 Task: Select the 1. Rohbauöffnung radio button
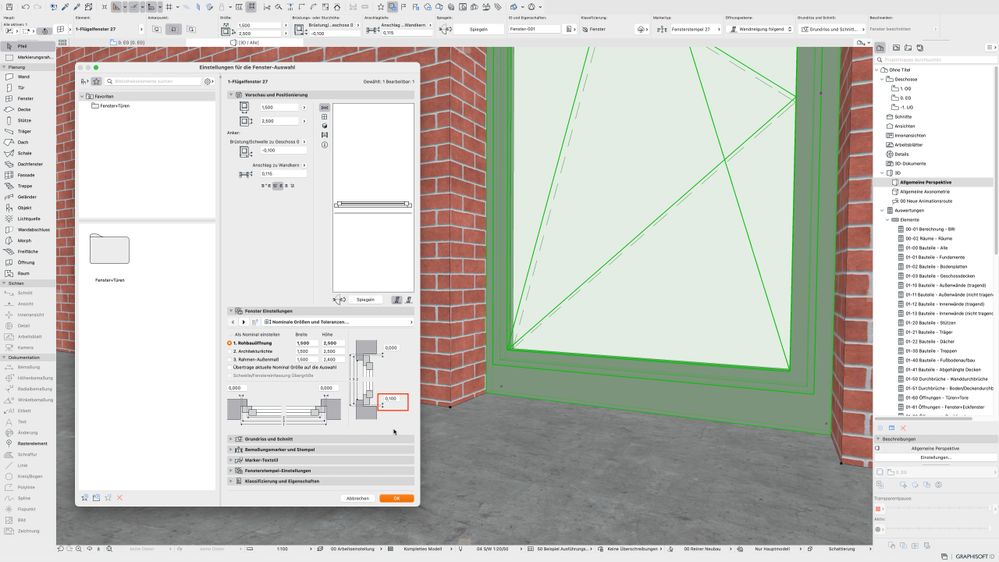tap(230, 343)
